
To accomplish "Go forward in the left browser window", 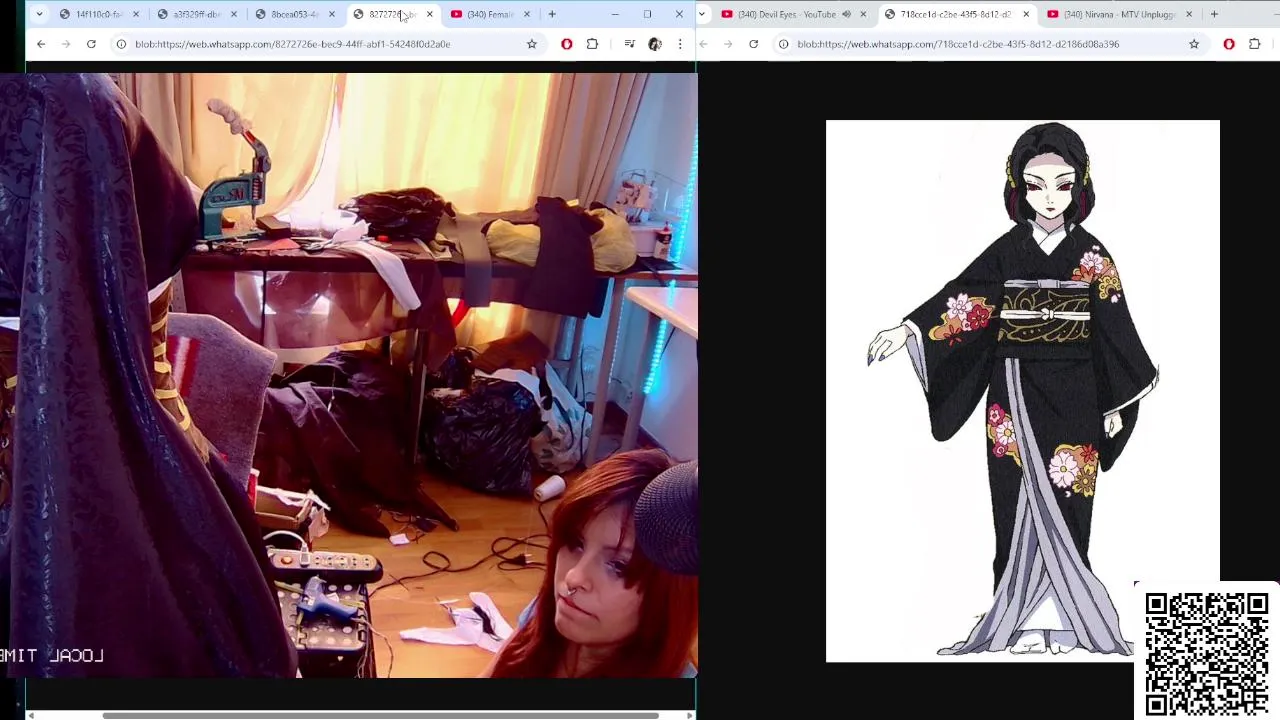I will (x=66, y=44).
